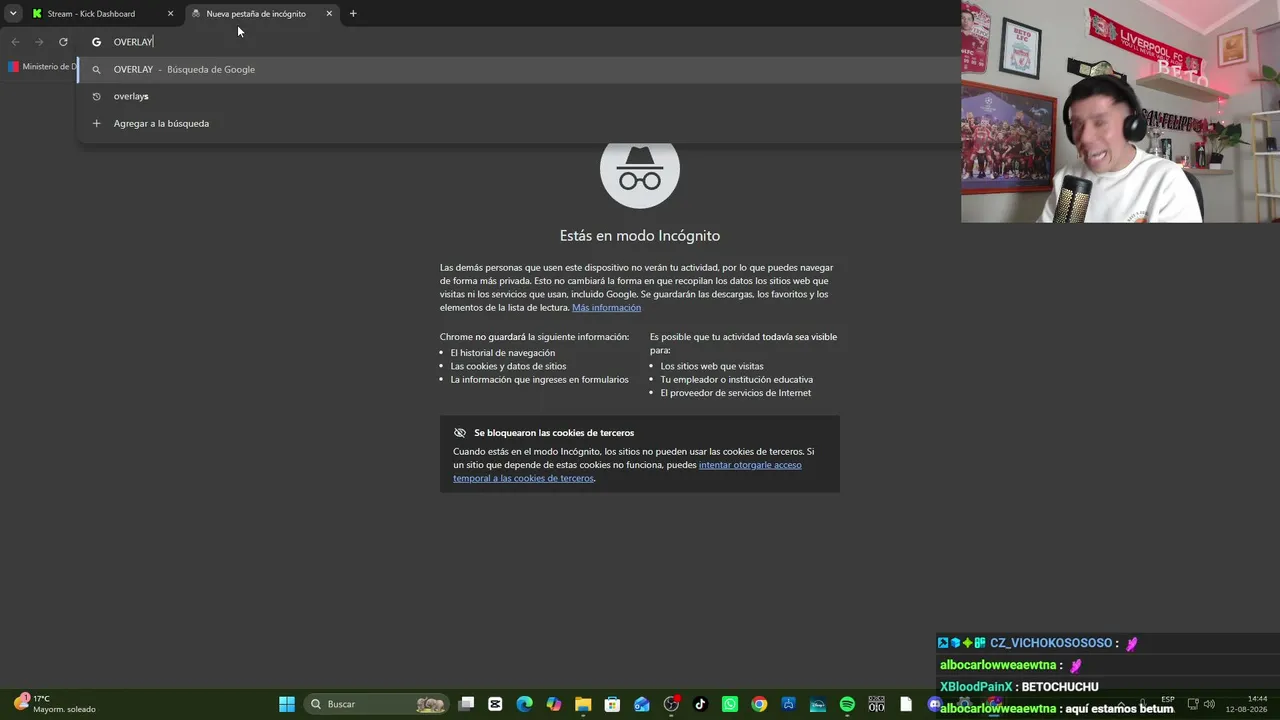Image resolution: width=1280 pixels, height=720 pixels.
Task: Open the Mail app from the taskbar
Action: [x=642, y=704]
